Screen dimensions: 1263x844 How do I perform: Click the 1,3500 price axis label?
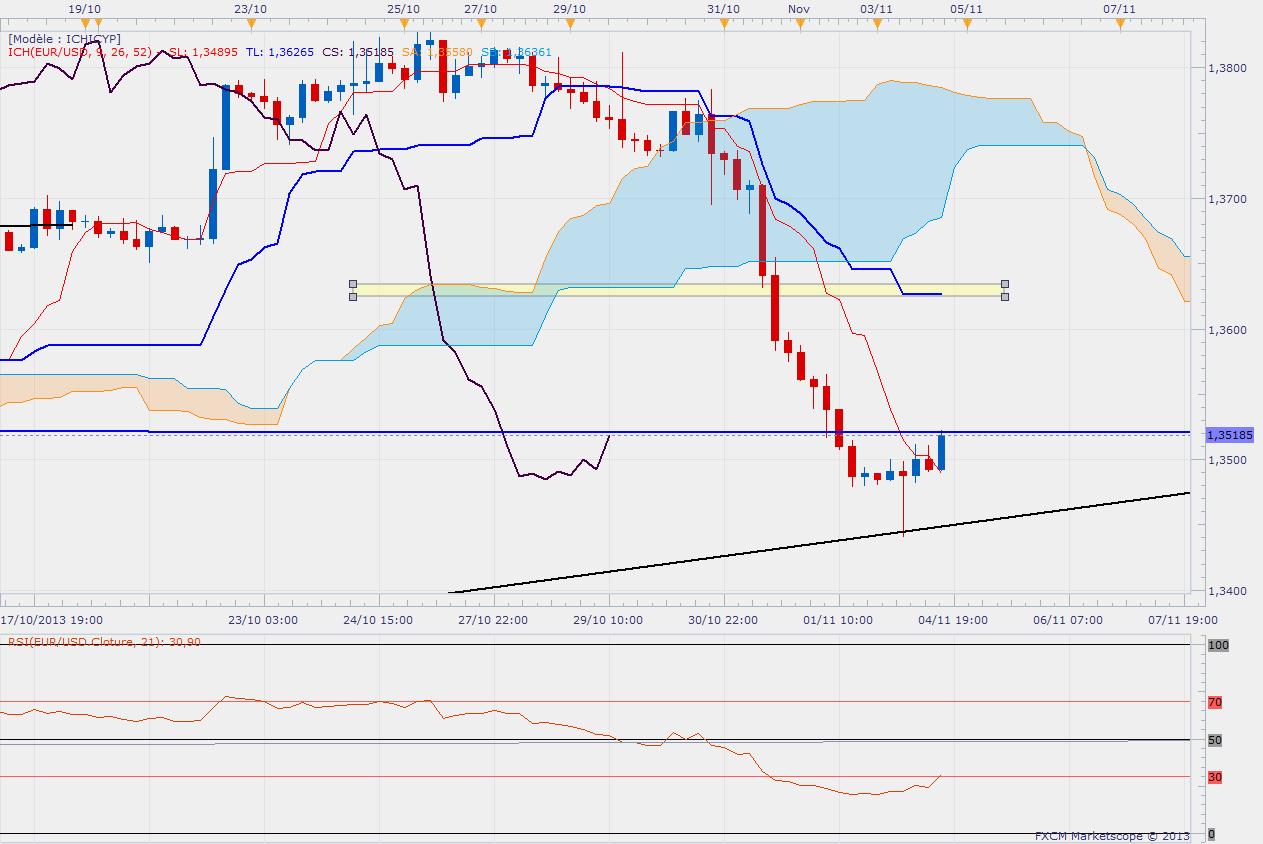tap(1229, 460)
